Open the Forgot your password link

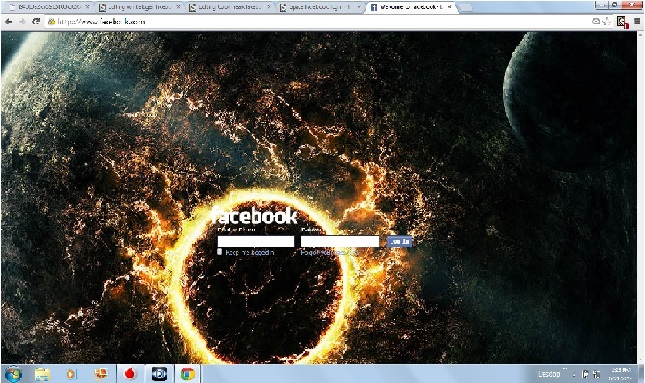click(x=329, y=252)
